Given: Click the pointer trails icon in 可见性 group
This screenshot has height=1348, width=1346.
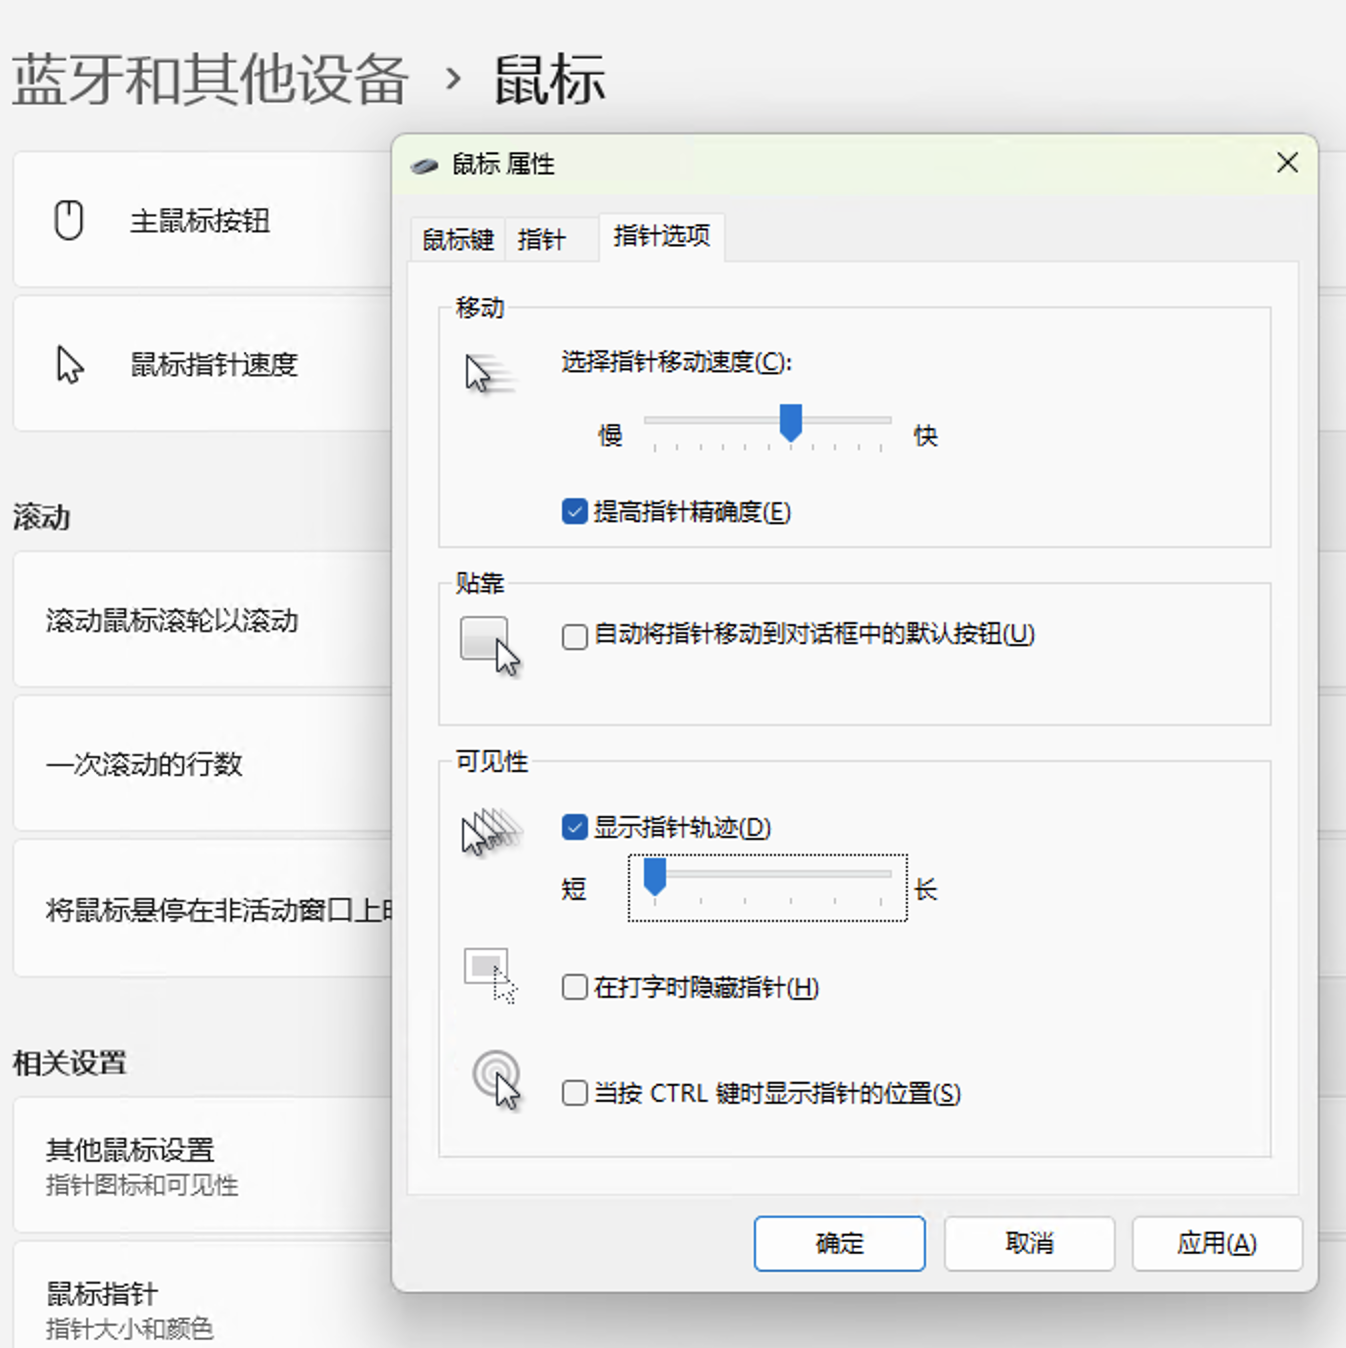Looking at the screenshot, I should point(490,832).
